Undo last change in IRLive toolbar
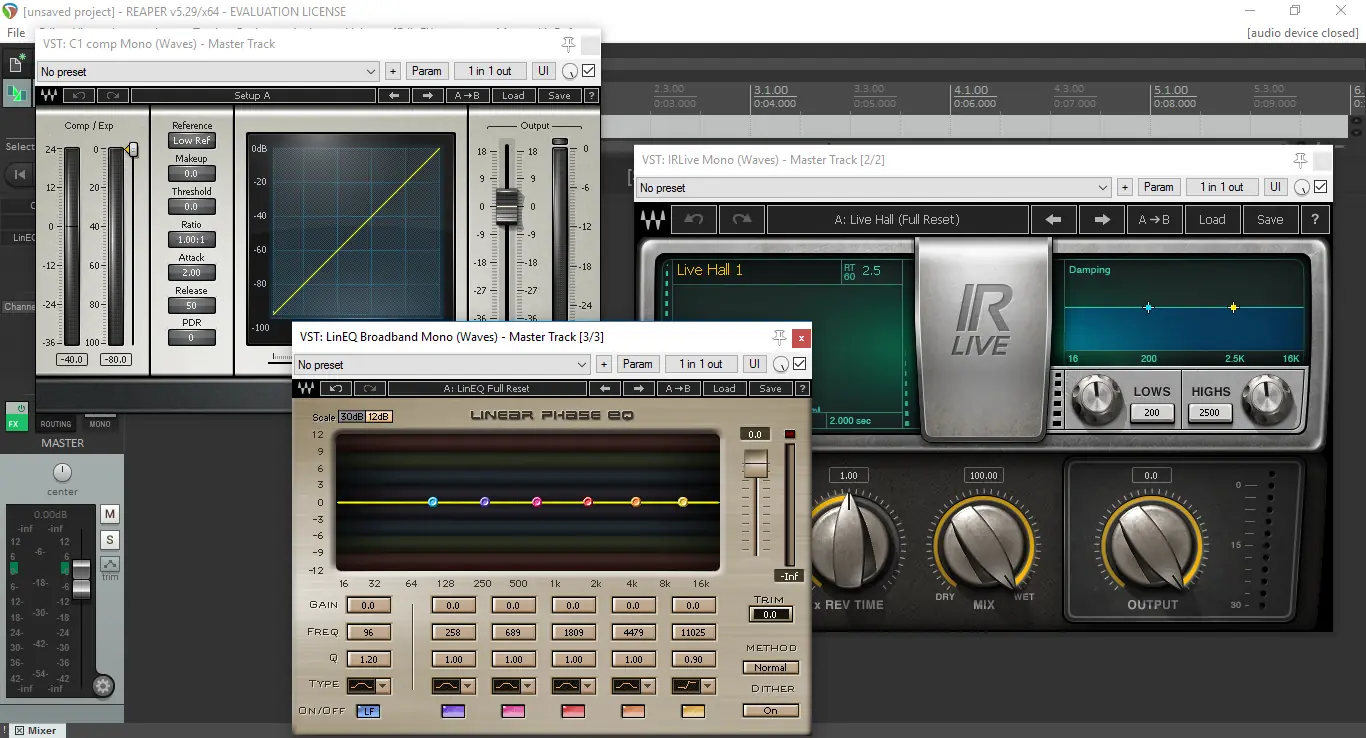The image size is (1366, 738). [x=693, y=220]
